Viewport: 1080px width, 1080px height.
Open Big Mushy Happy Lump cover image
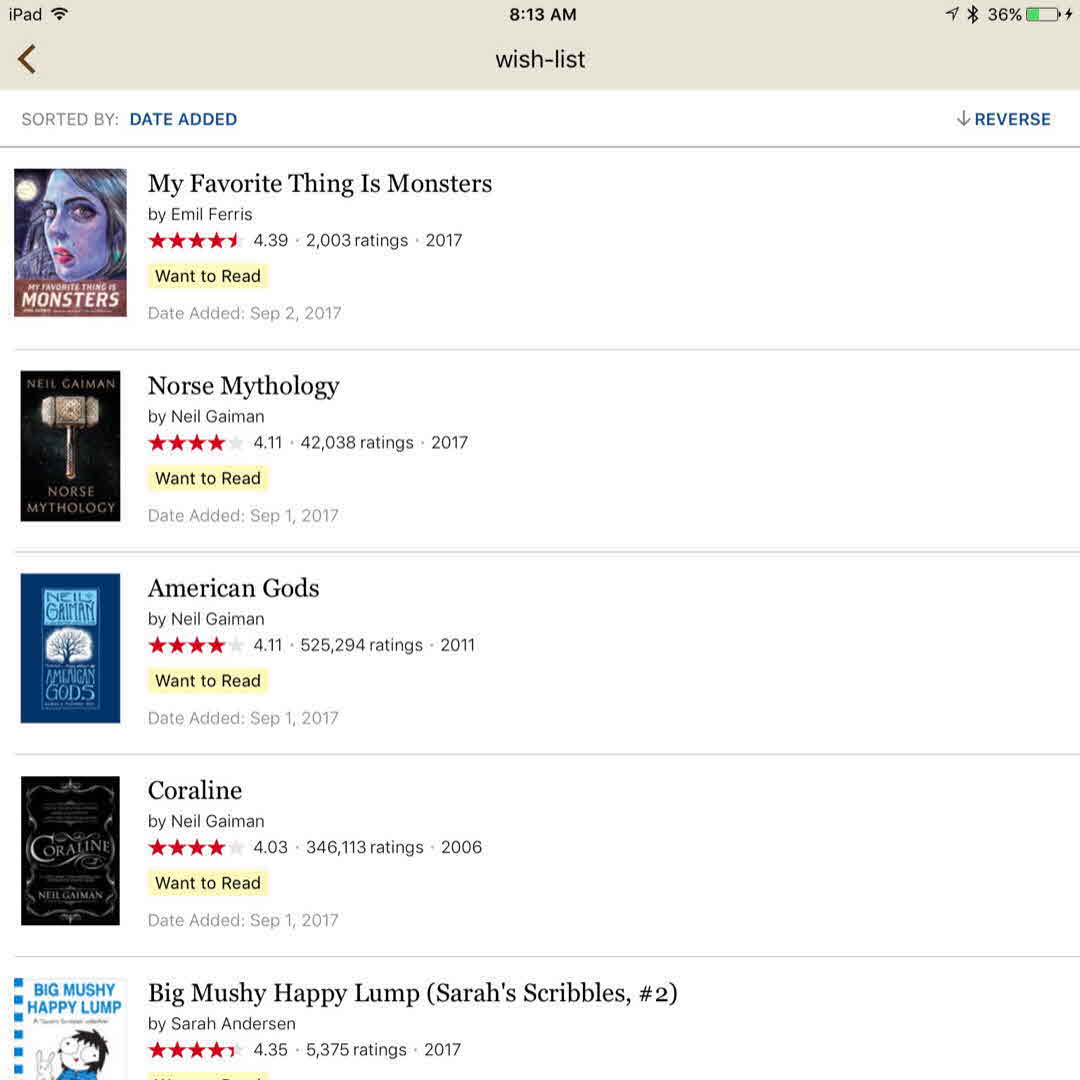70,1030
